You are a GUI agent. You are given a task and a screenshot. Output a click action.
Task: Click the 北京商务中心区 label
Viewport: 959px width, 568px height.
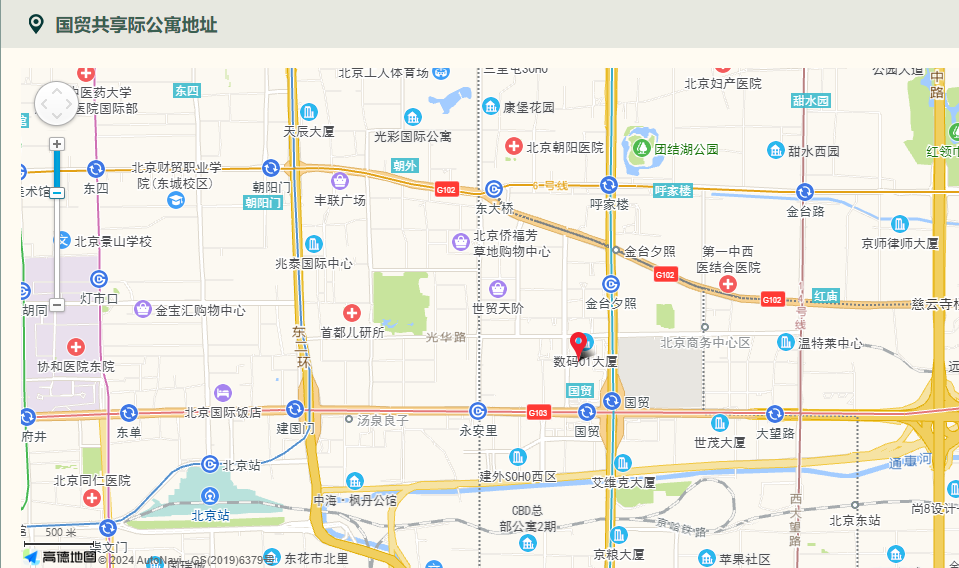705,342
